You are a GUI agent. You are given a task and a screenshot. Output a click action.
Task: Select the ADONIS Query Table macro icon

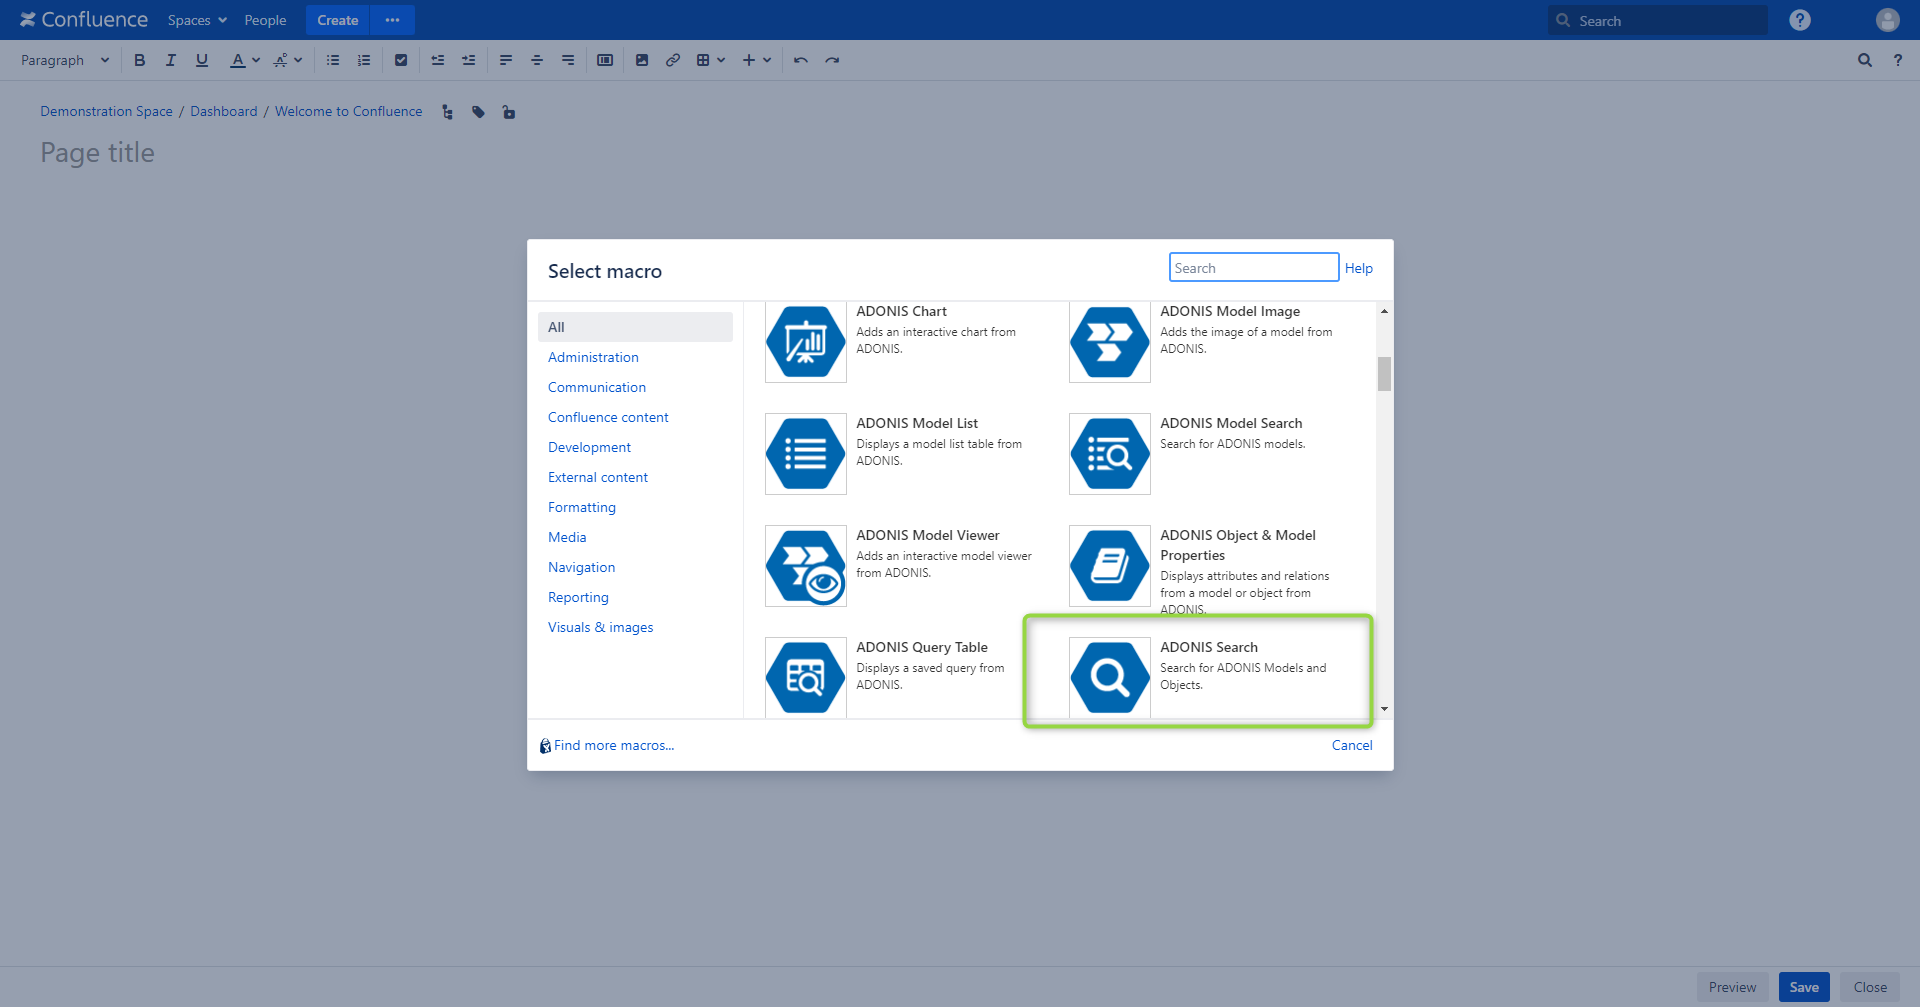pyautogui.click(x=805, y=677)
